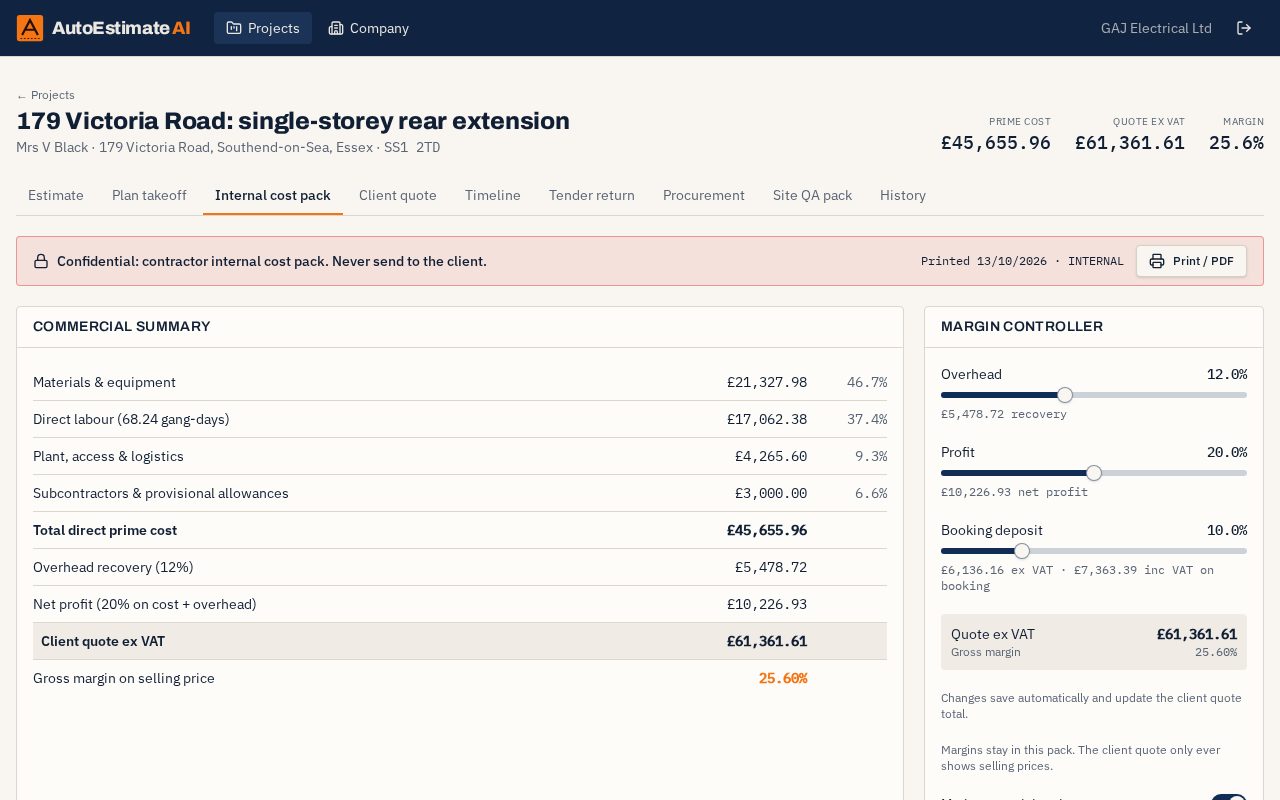Click the Direct labour (68.24 gang-days) row
The width and height of the screenshot is (1280, 800).
tap(460, 419)
